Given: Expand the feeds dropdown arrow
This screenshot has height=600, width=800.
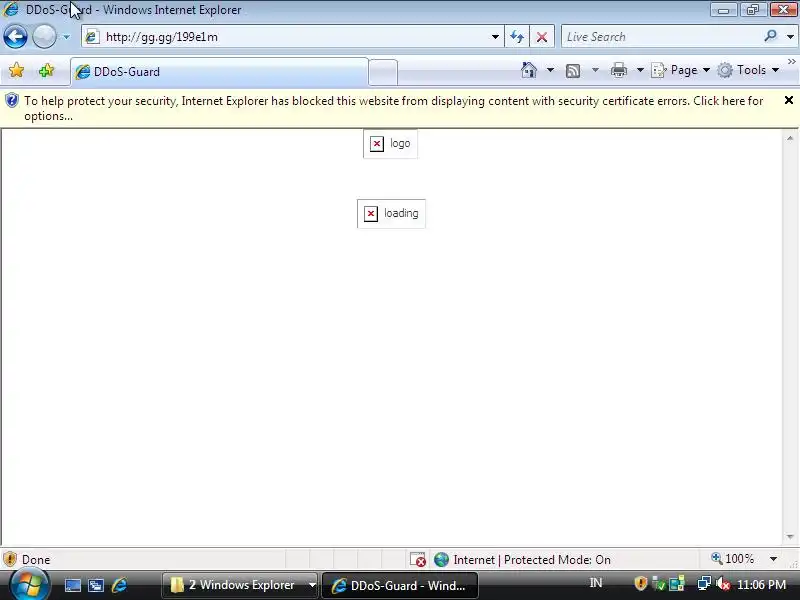Looking at the screenshot, I should (595, 70).
